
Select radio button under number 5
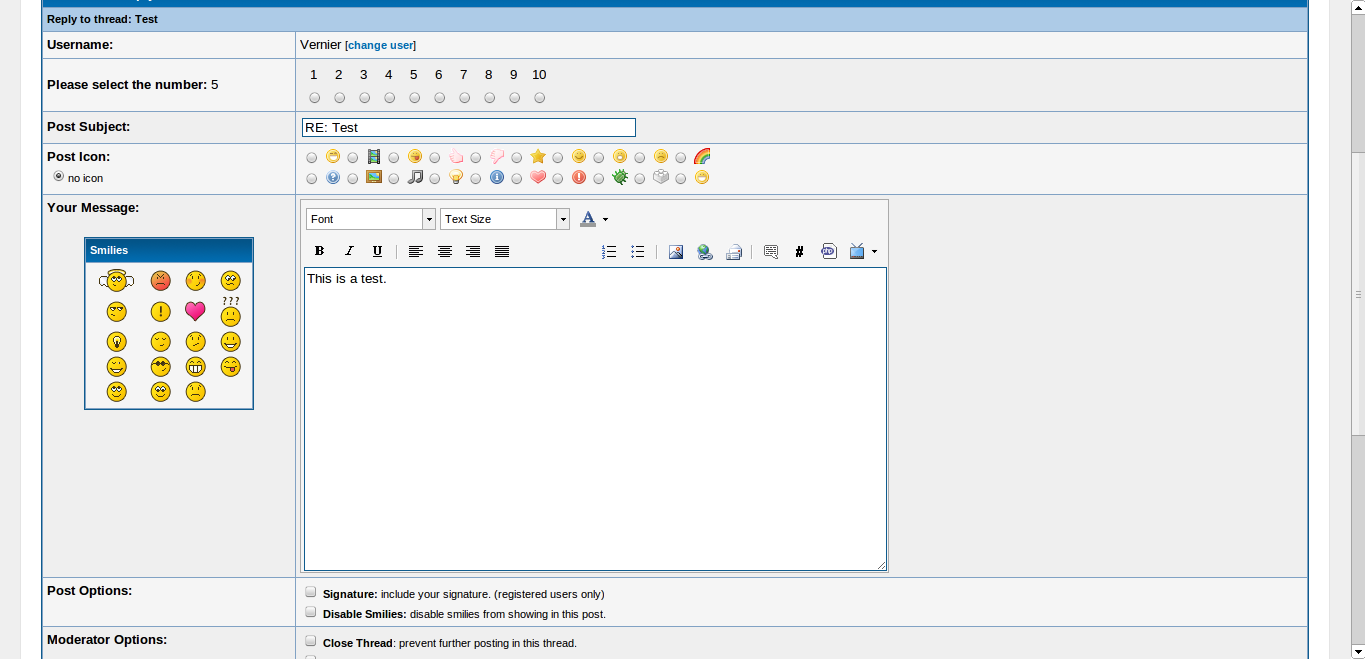coord(414,98)
